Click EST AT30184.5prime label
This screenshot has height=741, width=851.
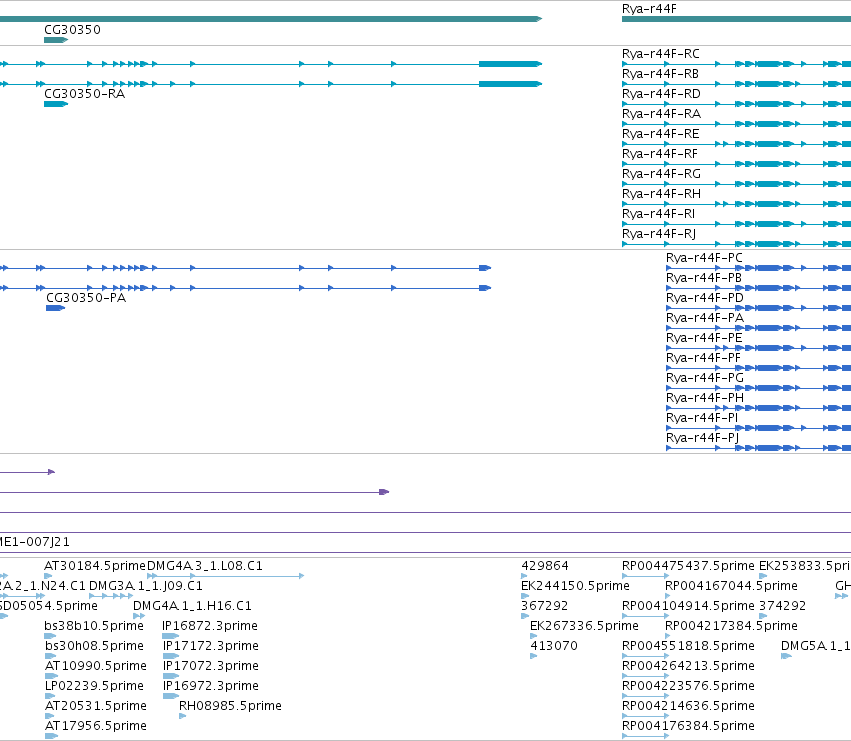click(x=95, y=566)
